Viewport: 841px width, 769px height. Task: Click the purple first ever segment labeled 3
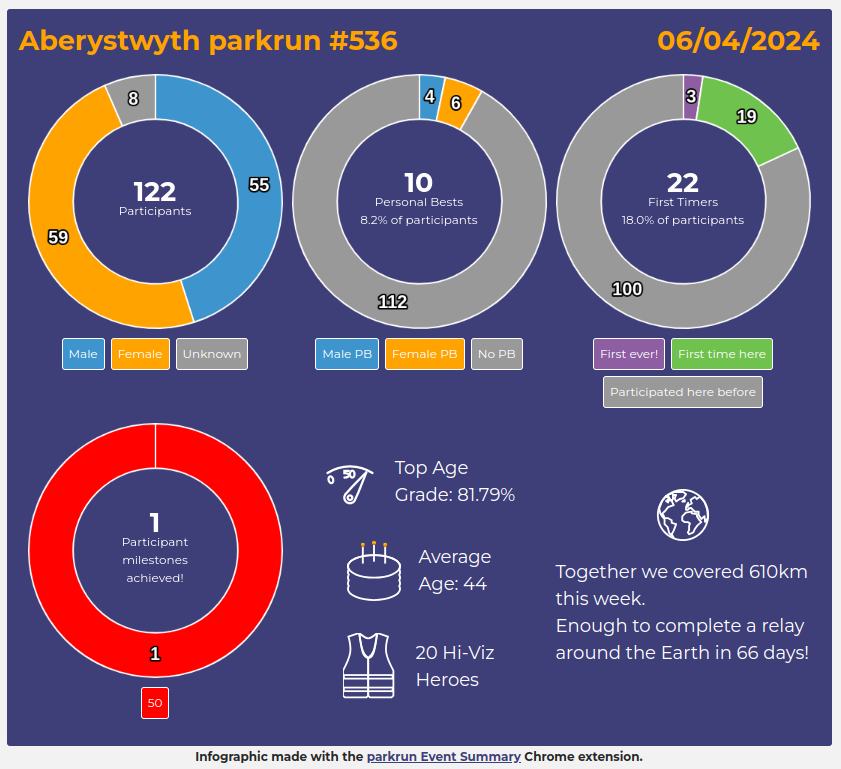pyautogui.click(x=691, y=97)
